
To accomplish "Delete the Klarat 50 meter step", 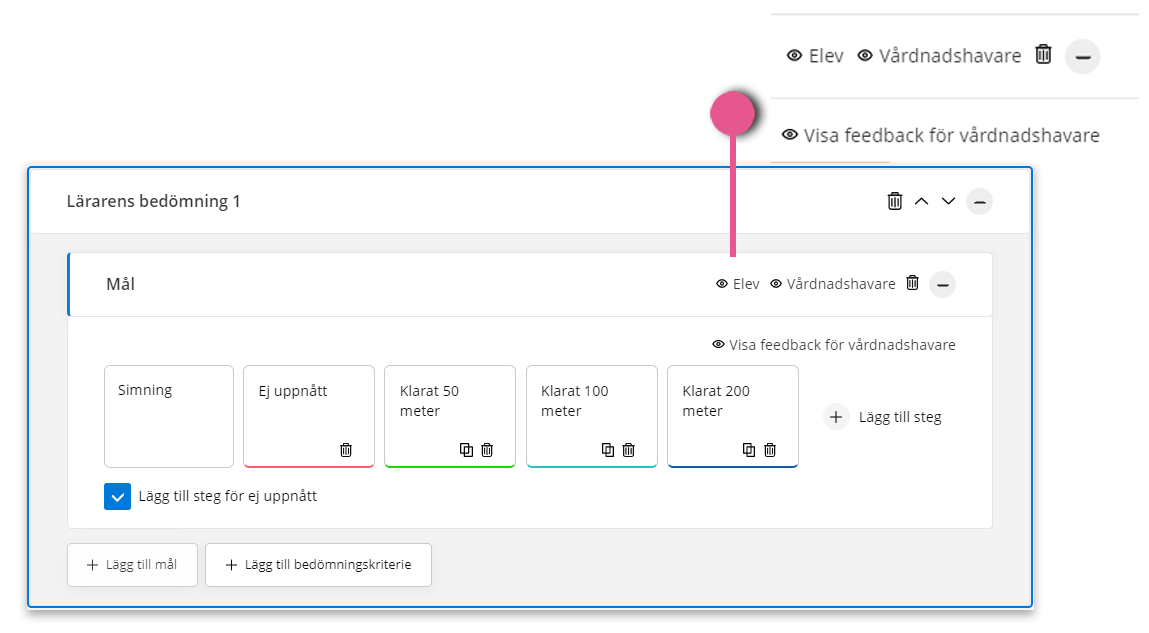I will (487, 450).
